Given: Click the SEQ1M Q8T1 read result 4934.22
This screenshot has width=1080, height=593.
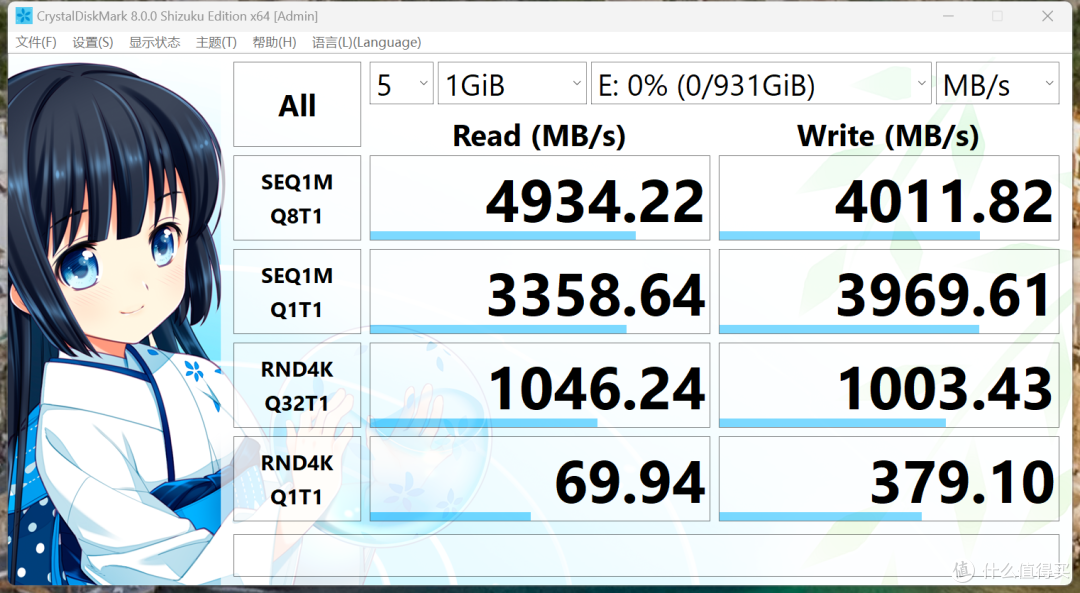Looking at the screenshot, I should pos(539,198).
